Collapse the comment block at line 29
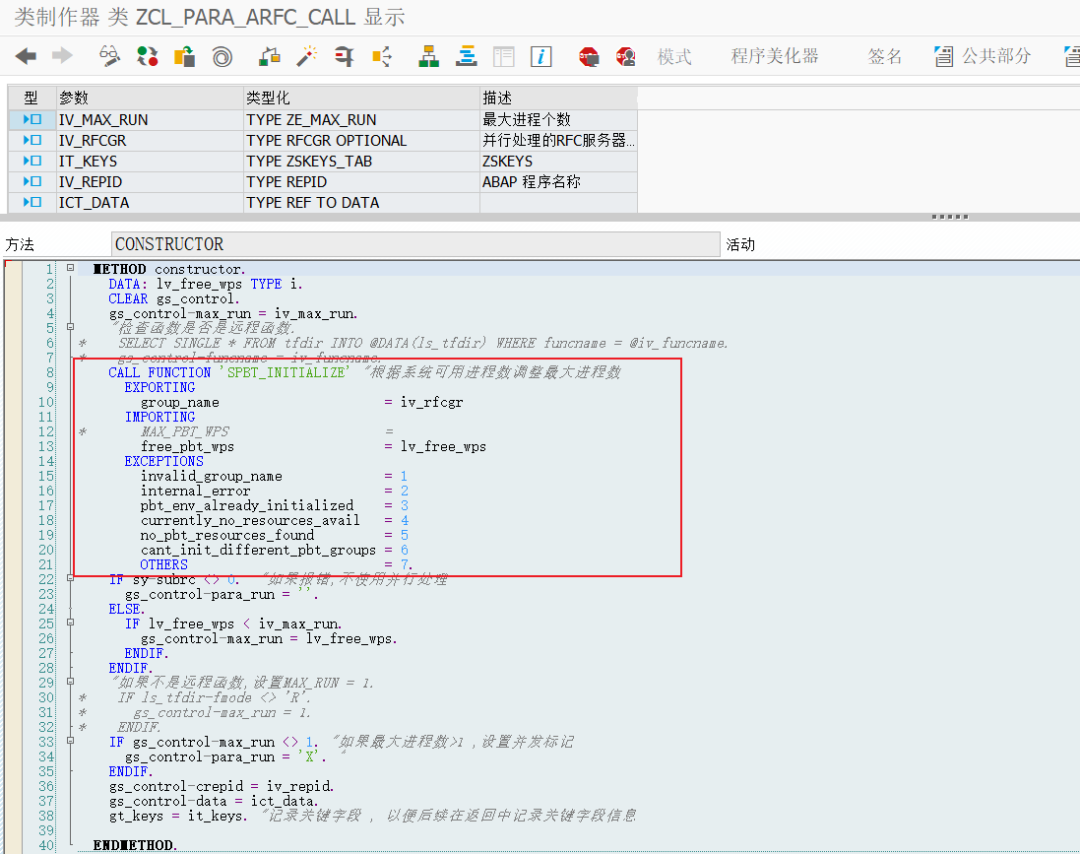Screen dimensions: 1080x854 point(70,681)
